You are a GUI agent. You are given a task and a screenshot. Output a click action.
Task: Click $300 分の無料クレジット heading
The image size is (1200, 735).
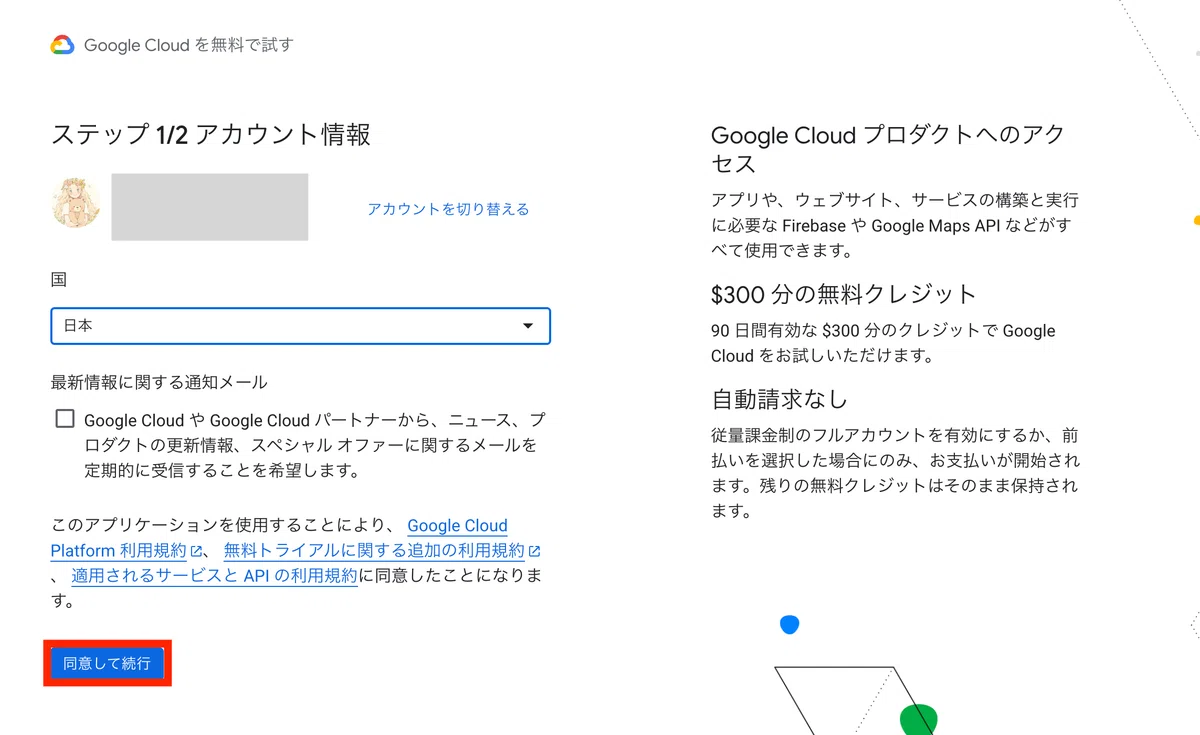(x=844, y=294)
